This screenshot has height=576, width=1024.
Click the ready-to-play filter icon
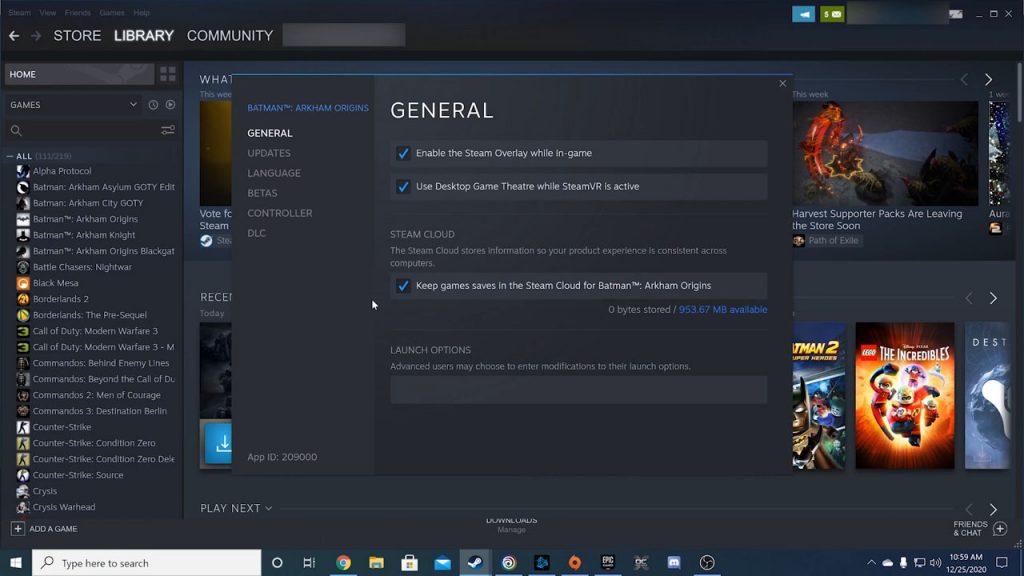pos(170,104)
